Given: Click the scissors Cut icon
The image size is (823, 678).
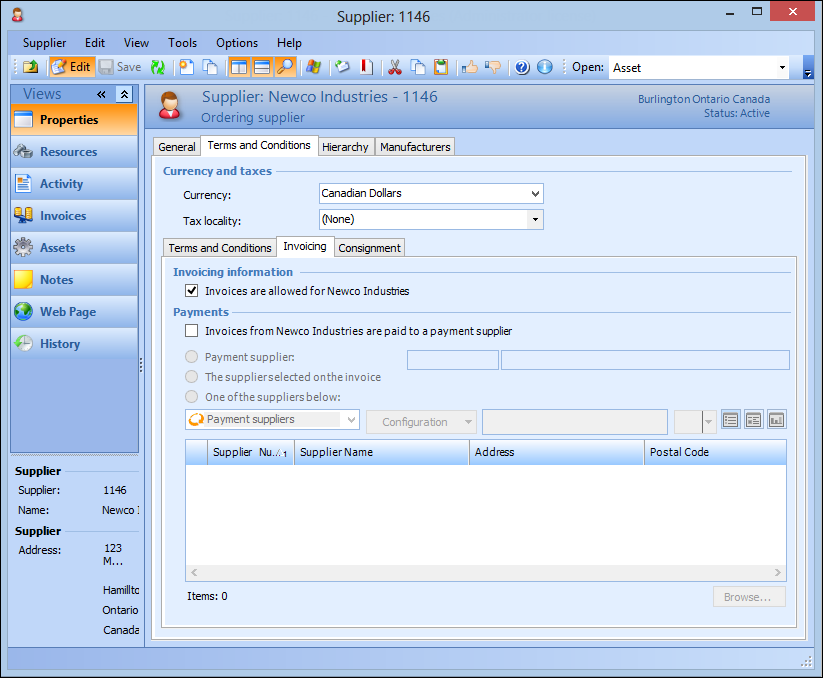Looking at the screenshot, I should pos(394,67).
